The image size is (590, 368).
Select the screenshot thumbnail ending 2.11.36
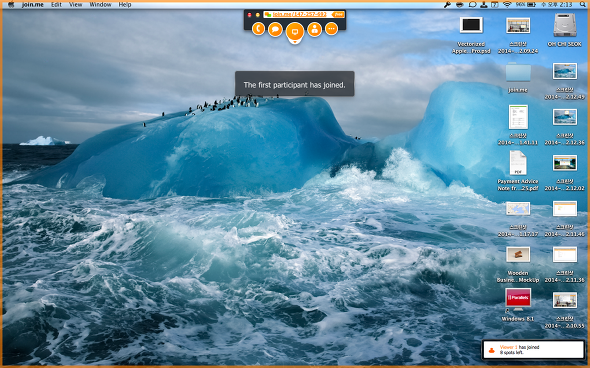[565, 265]
